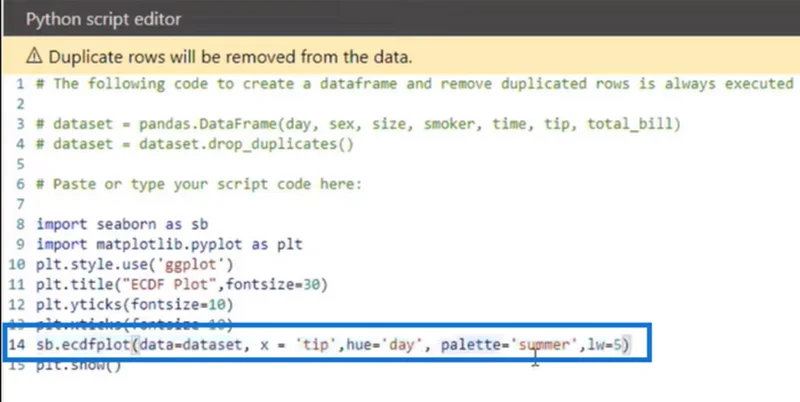
Task: Click plt.yticks(fontsize=10) line
Action: point(135,305)
